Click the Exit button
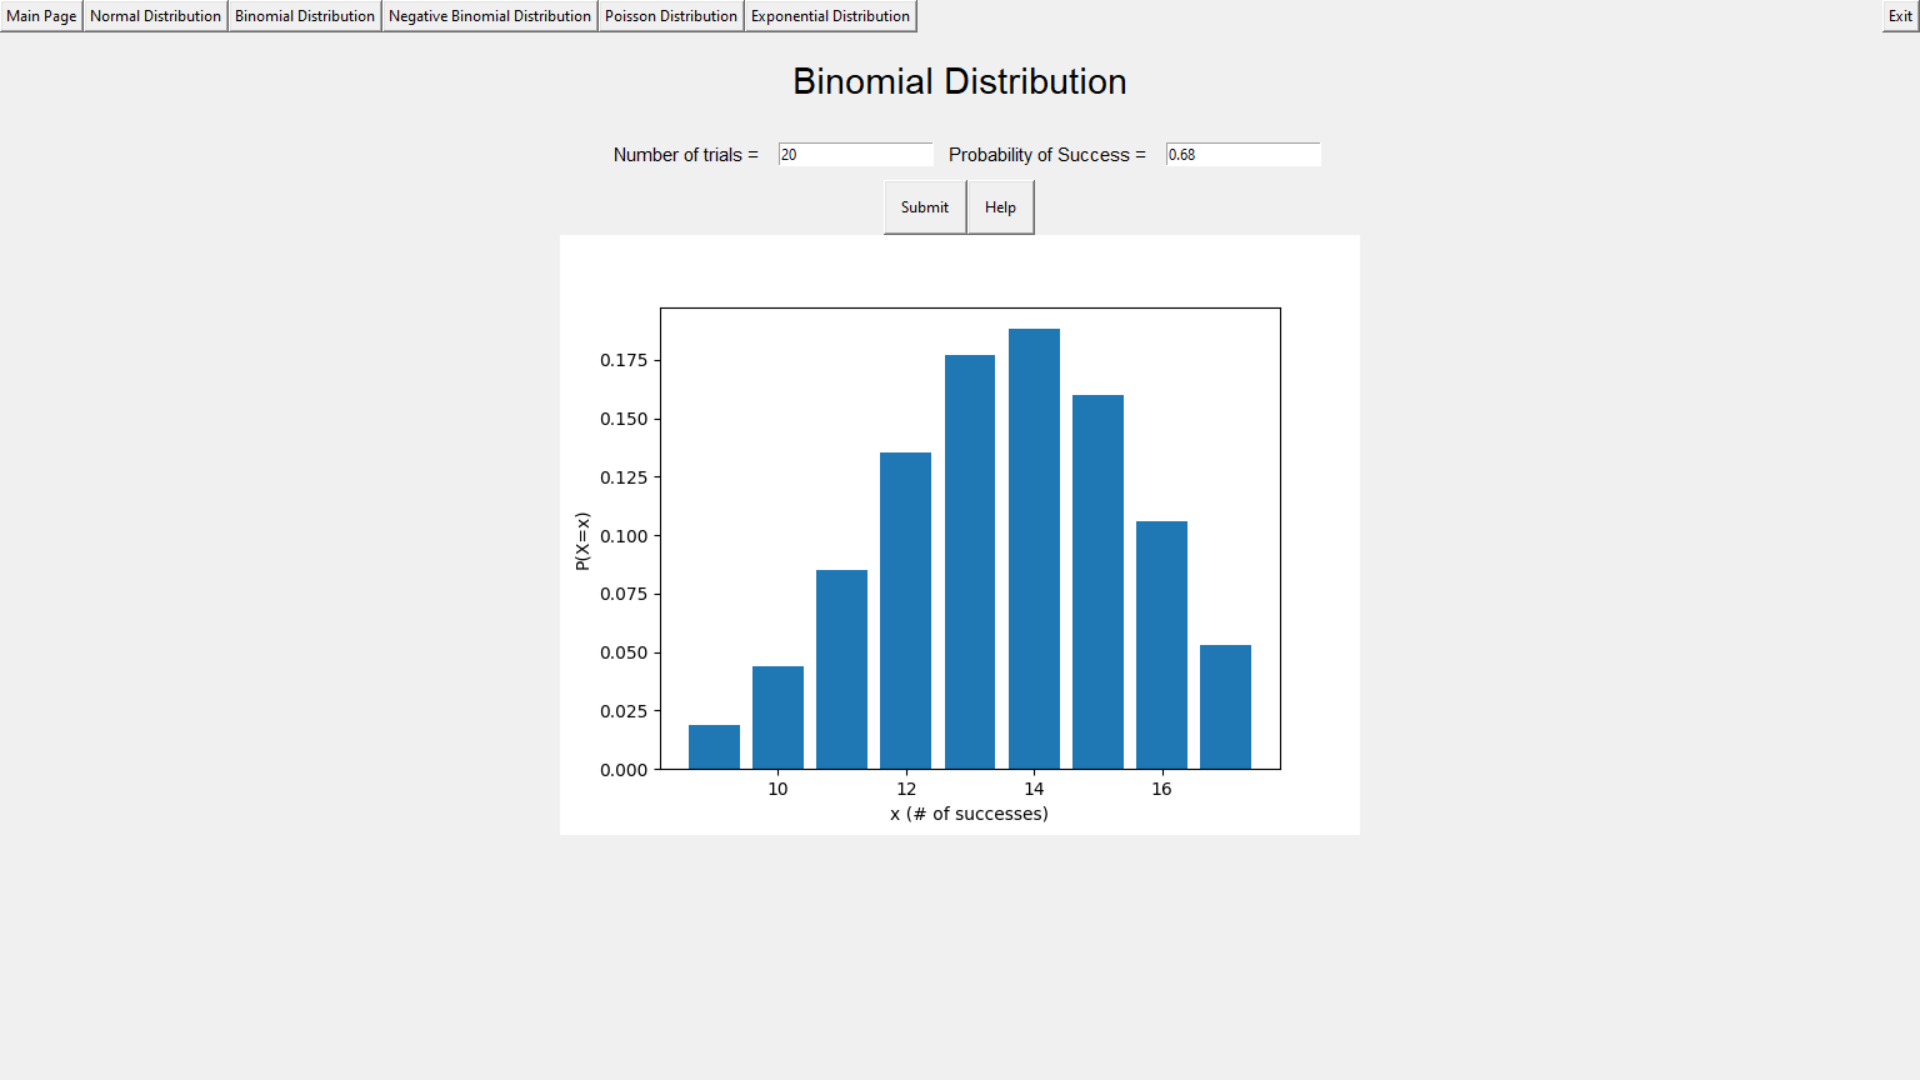Viewport: 1920px width, 1080px height. pos(1900,16)
